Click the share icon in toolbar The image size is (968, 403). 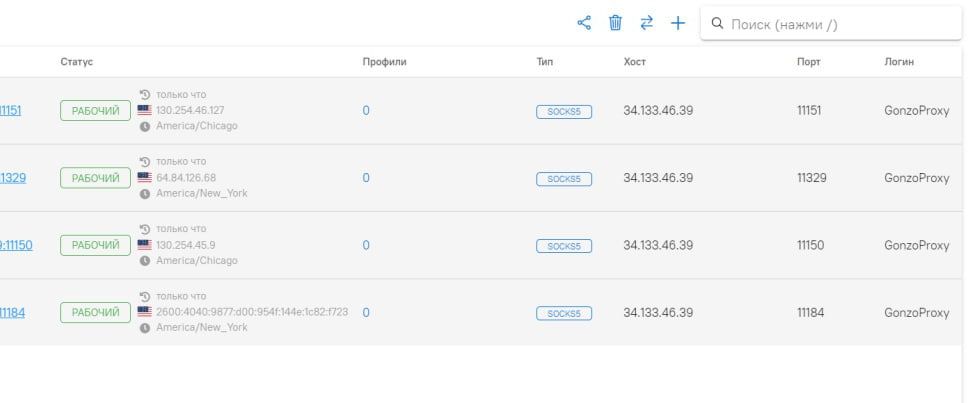585,23
